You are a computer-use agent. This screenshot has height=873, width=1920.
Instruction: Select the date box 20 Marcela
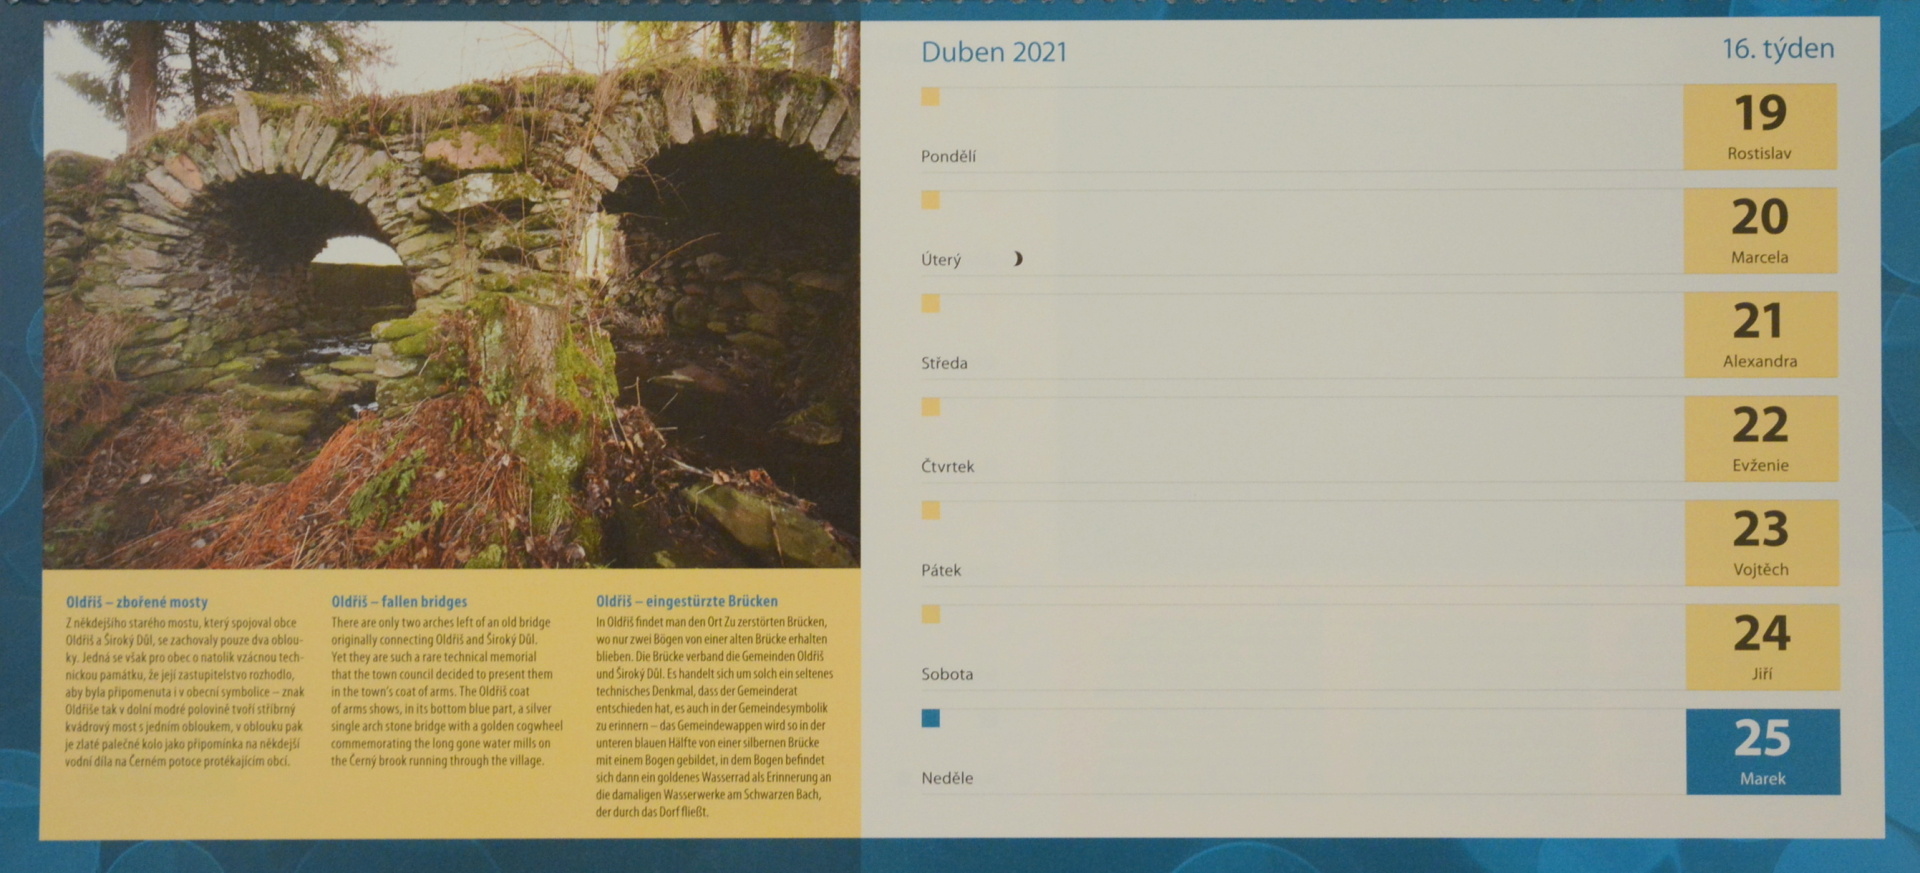click(x=1760, y=230)
